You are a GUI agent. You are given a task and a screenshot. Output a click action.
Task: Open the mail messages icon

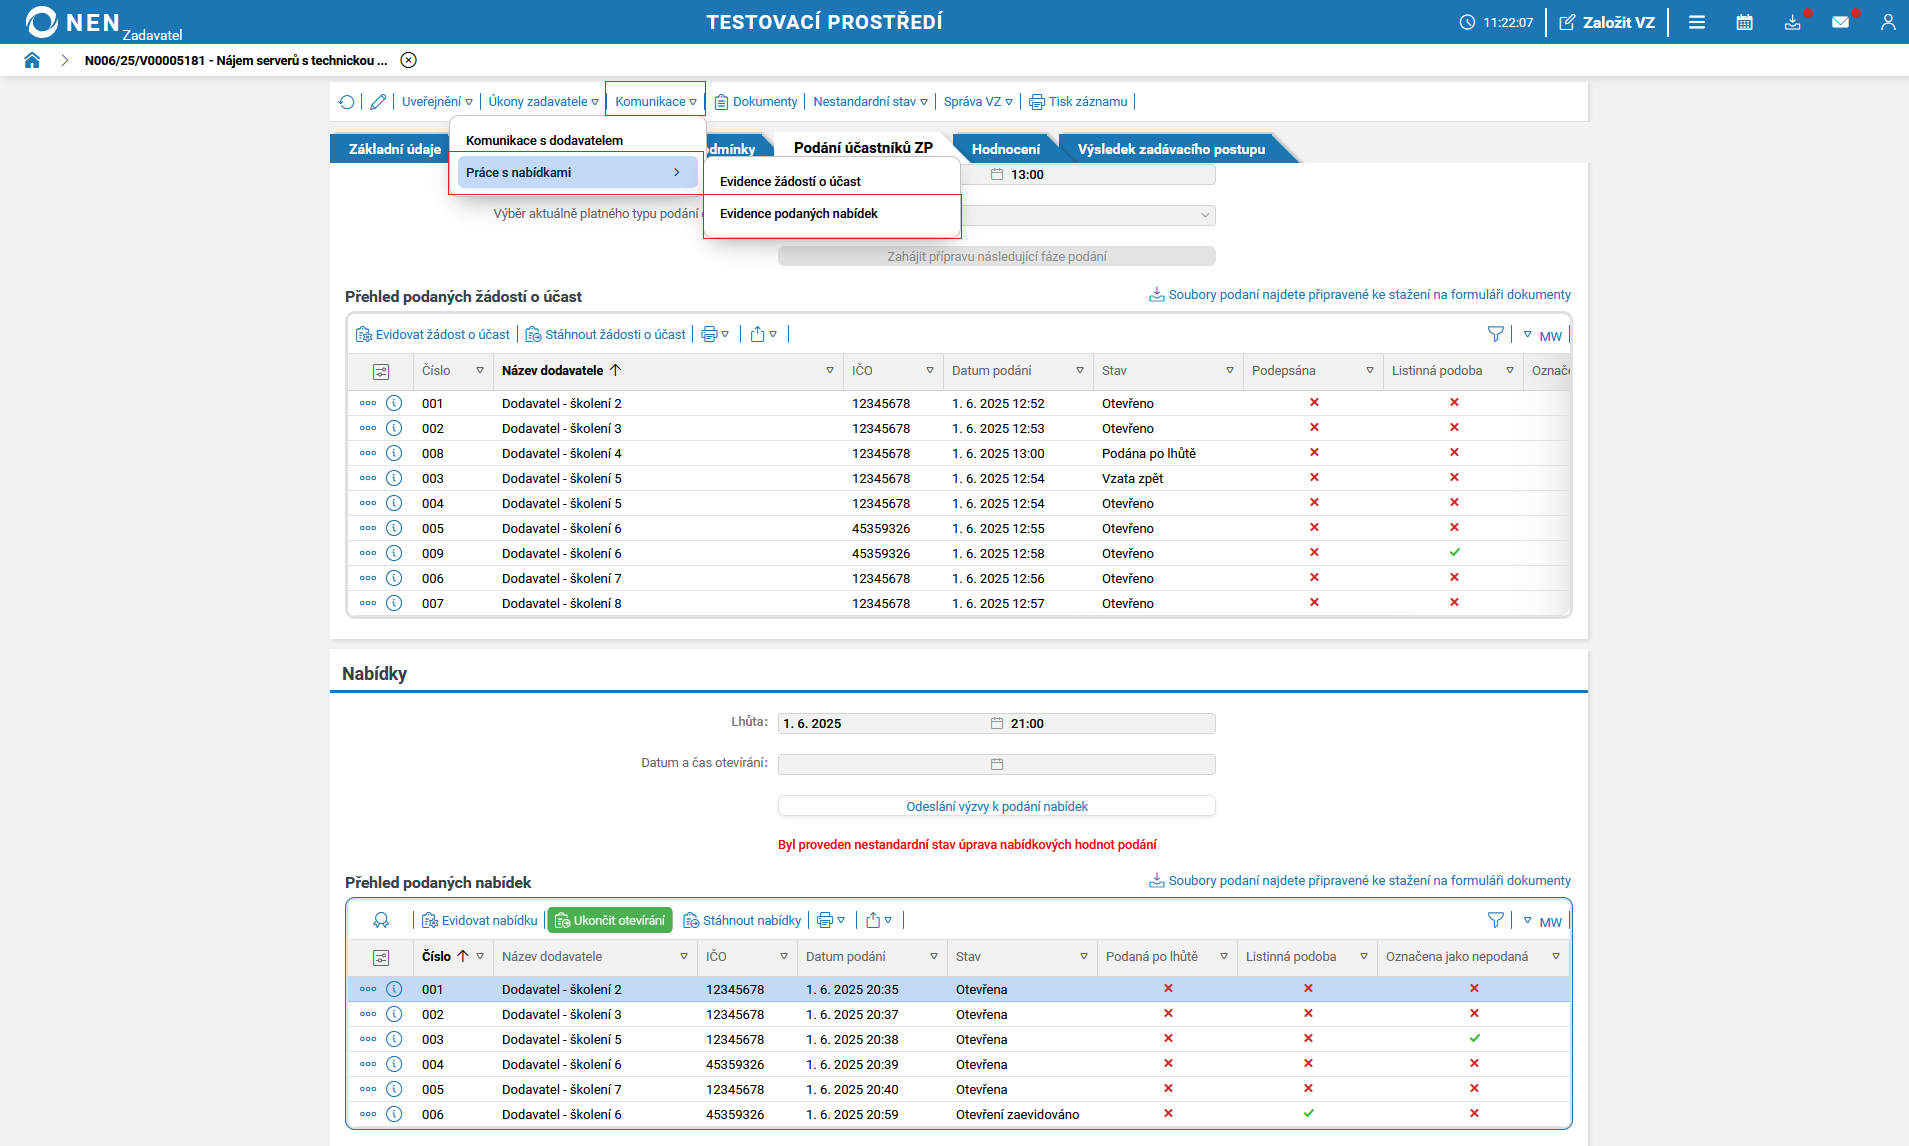(1840, 22)
